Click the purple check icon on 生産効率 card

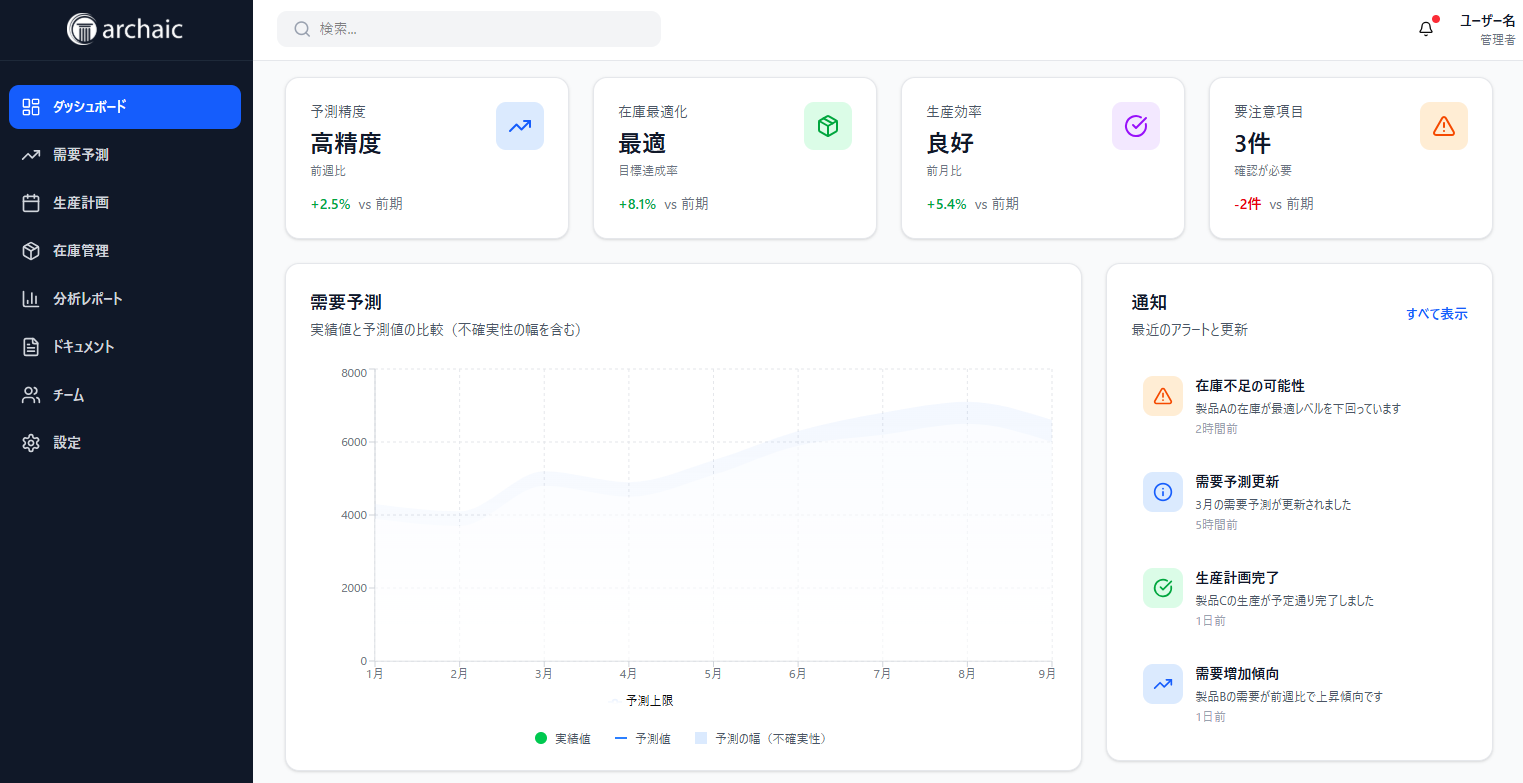(1135, 126)
